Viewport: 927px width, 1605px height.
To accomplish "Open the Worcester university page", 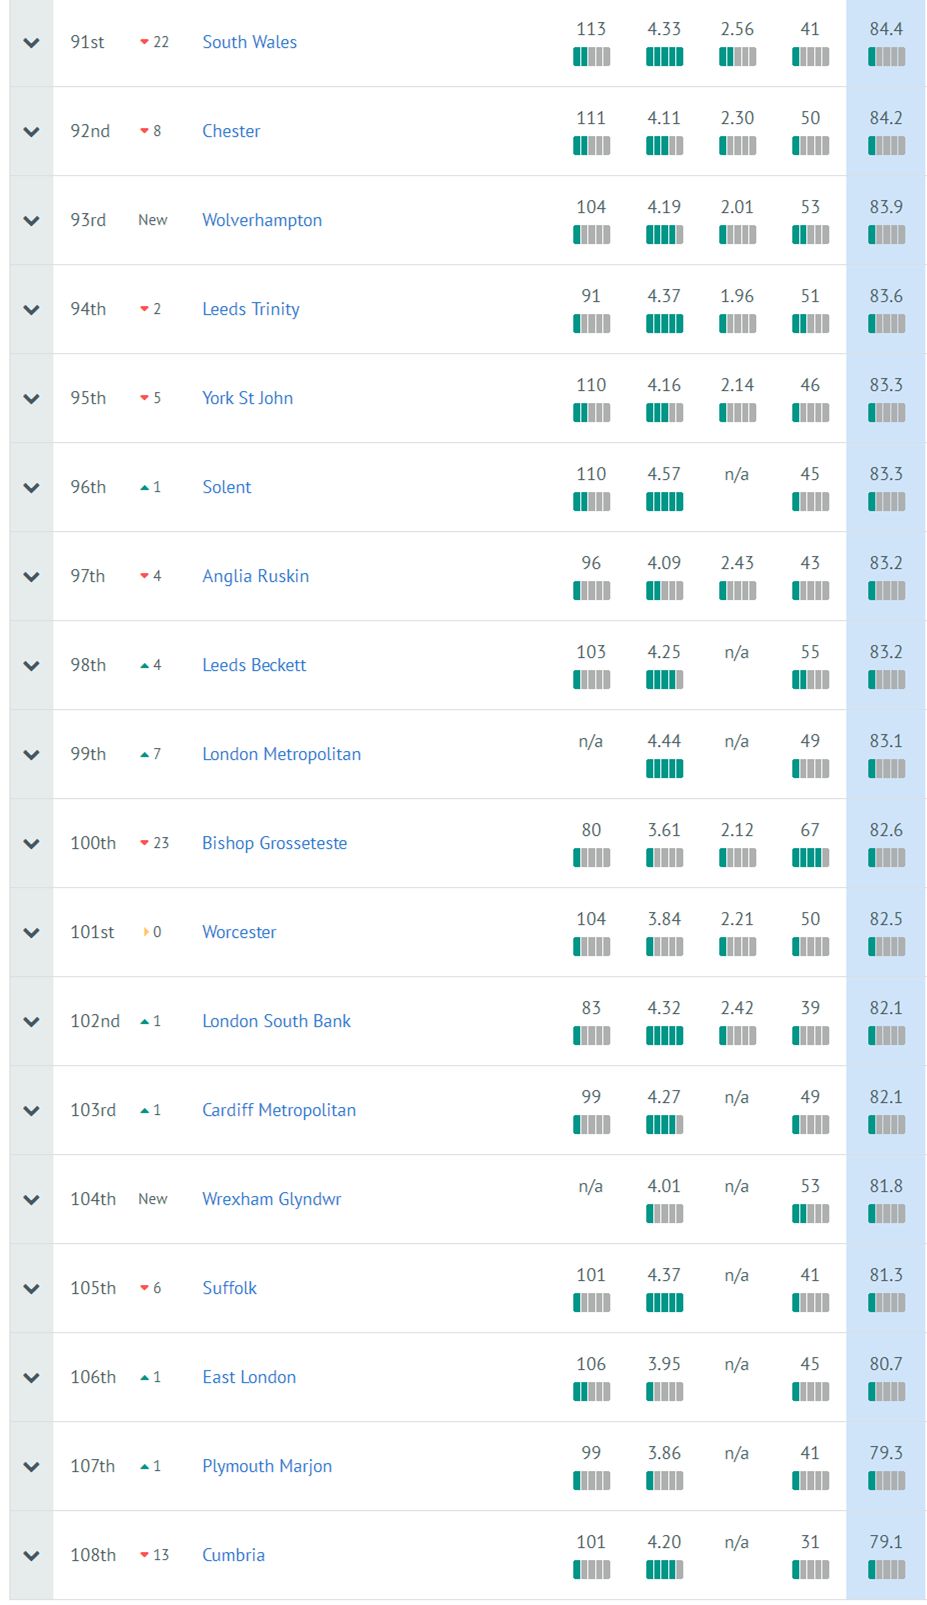I will point(239,932).
